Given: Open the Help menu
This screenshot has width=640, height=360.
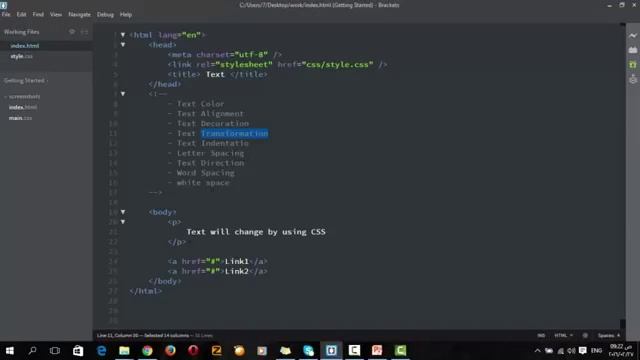Looking at the screenshot, I should tap(126, 14).
